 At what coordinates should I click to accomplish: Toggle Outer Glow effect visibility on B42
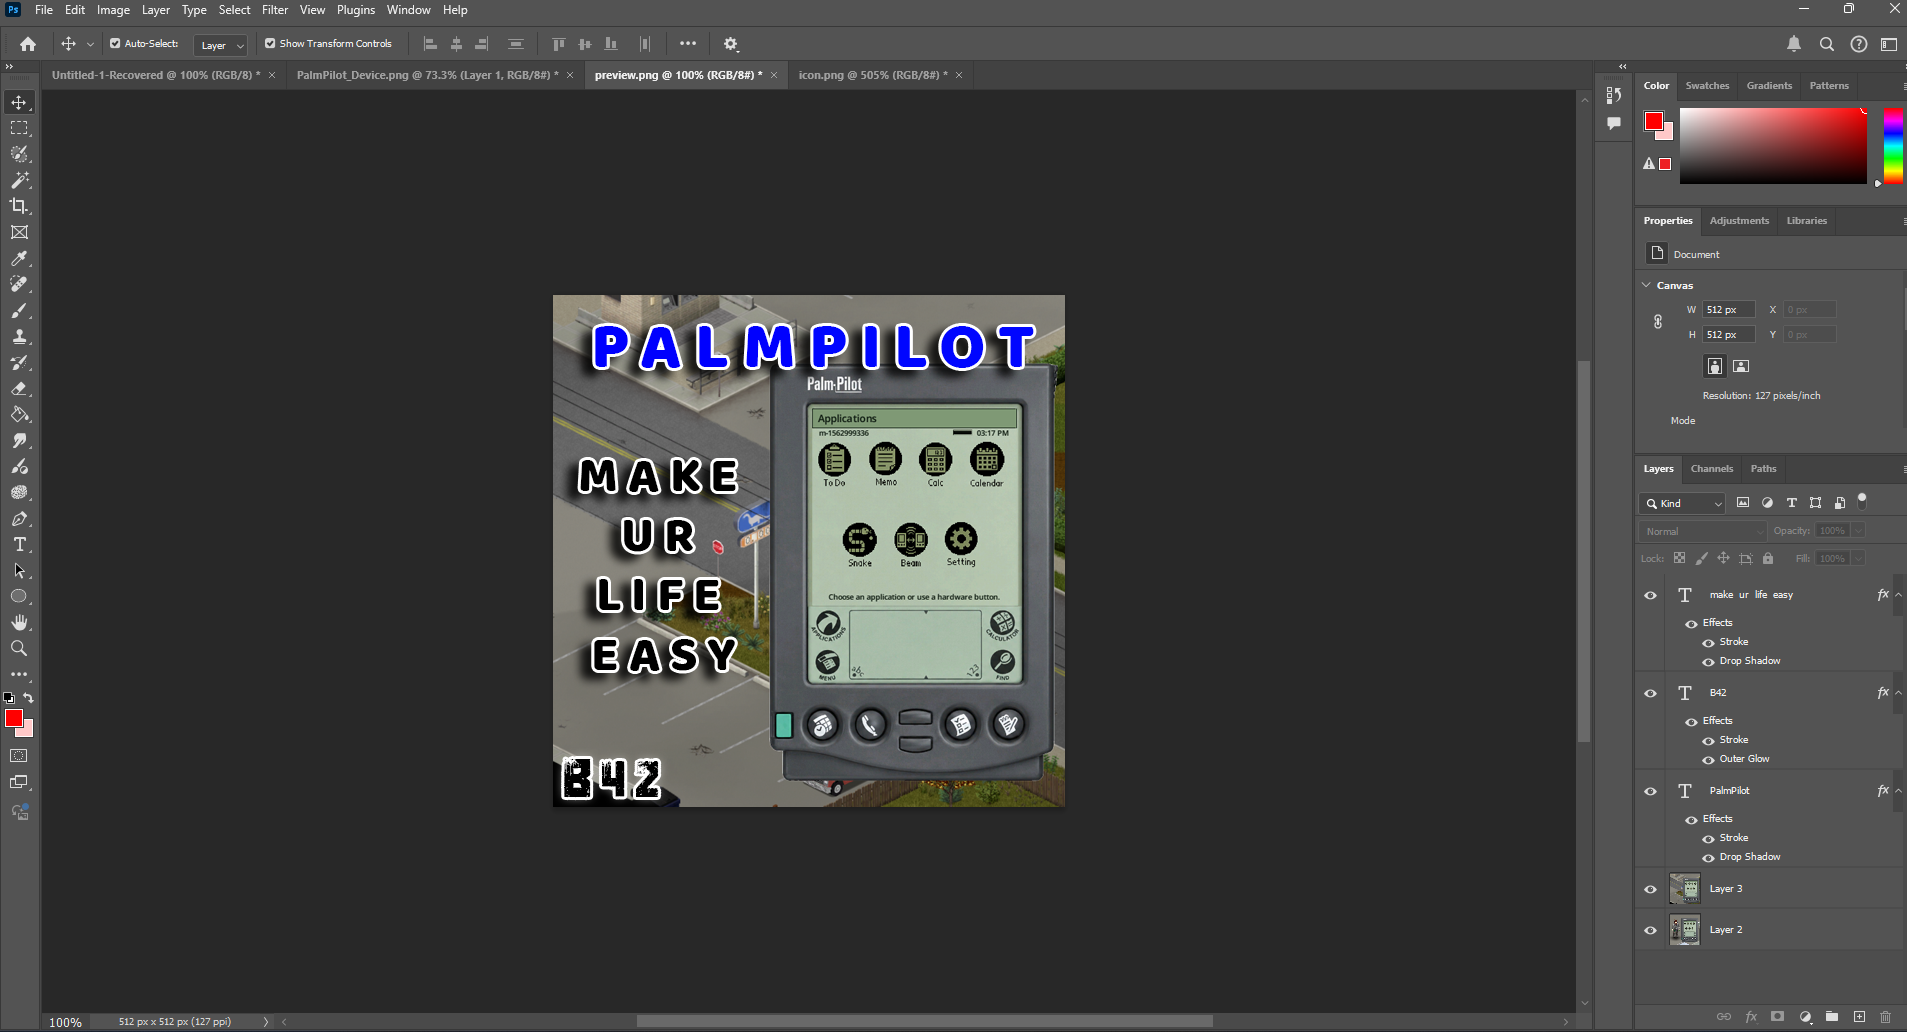(x=1708, y=760)
